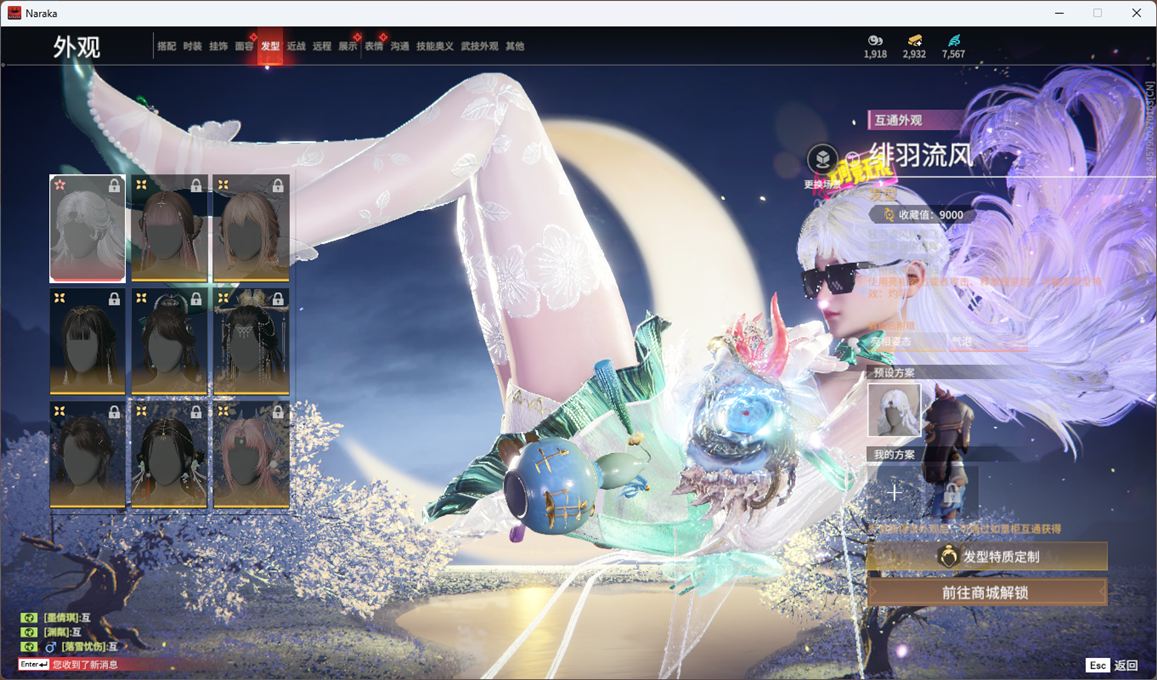The image size is (1157, 680).
Task: Click the 更换场景 cube scene icon
Action: tap(823, 159)
